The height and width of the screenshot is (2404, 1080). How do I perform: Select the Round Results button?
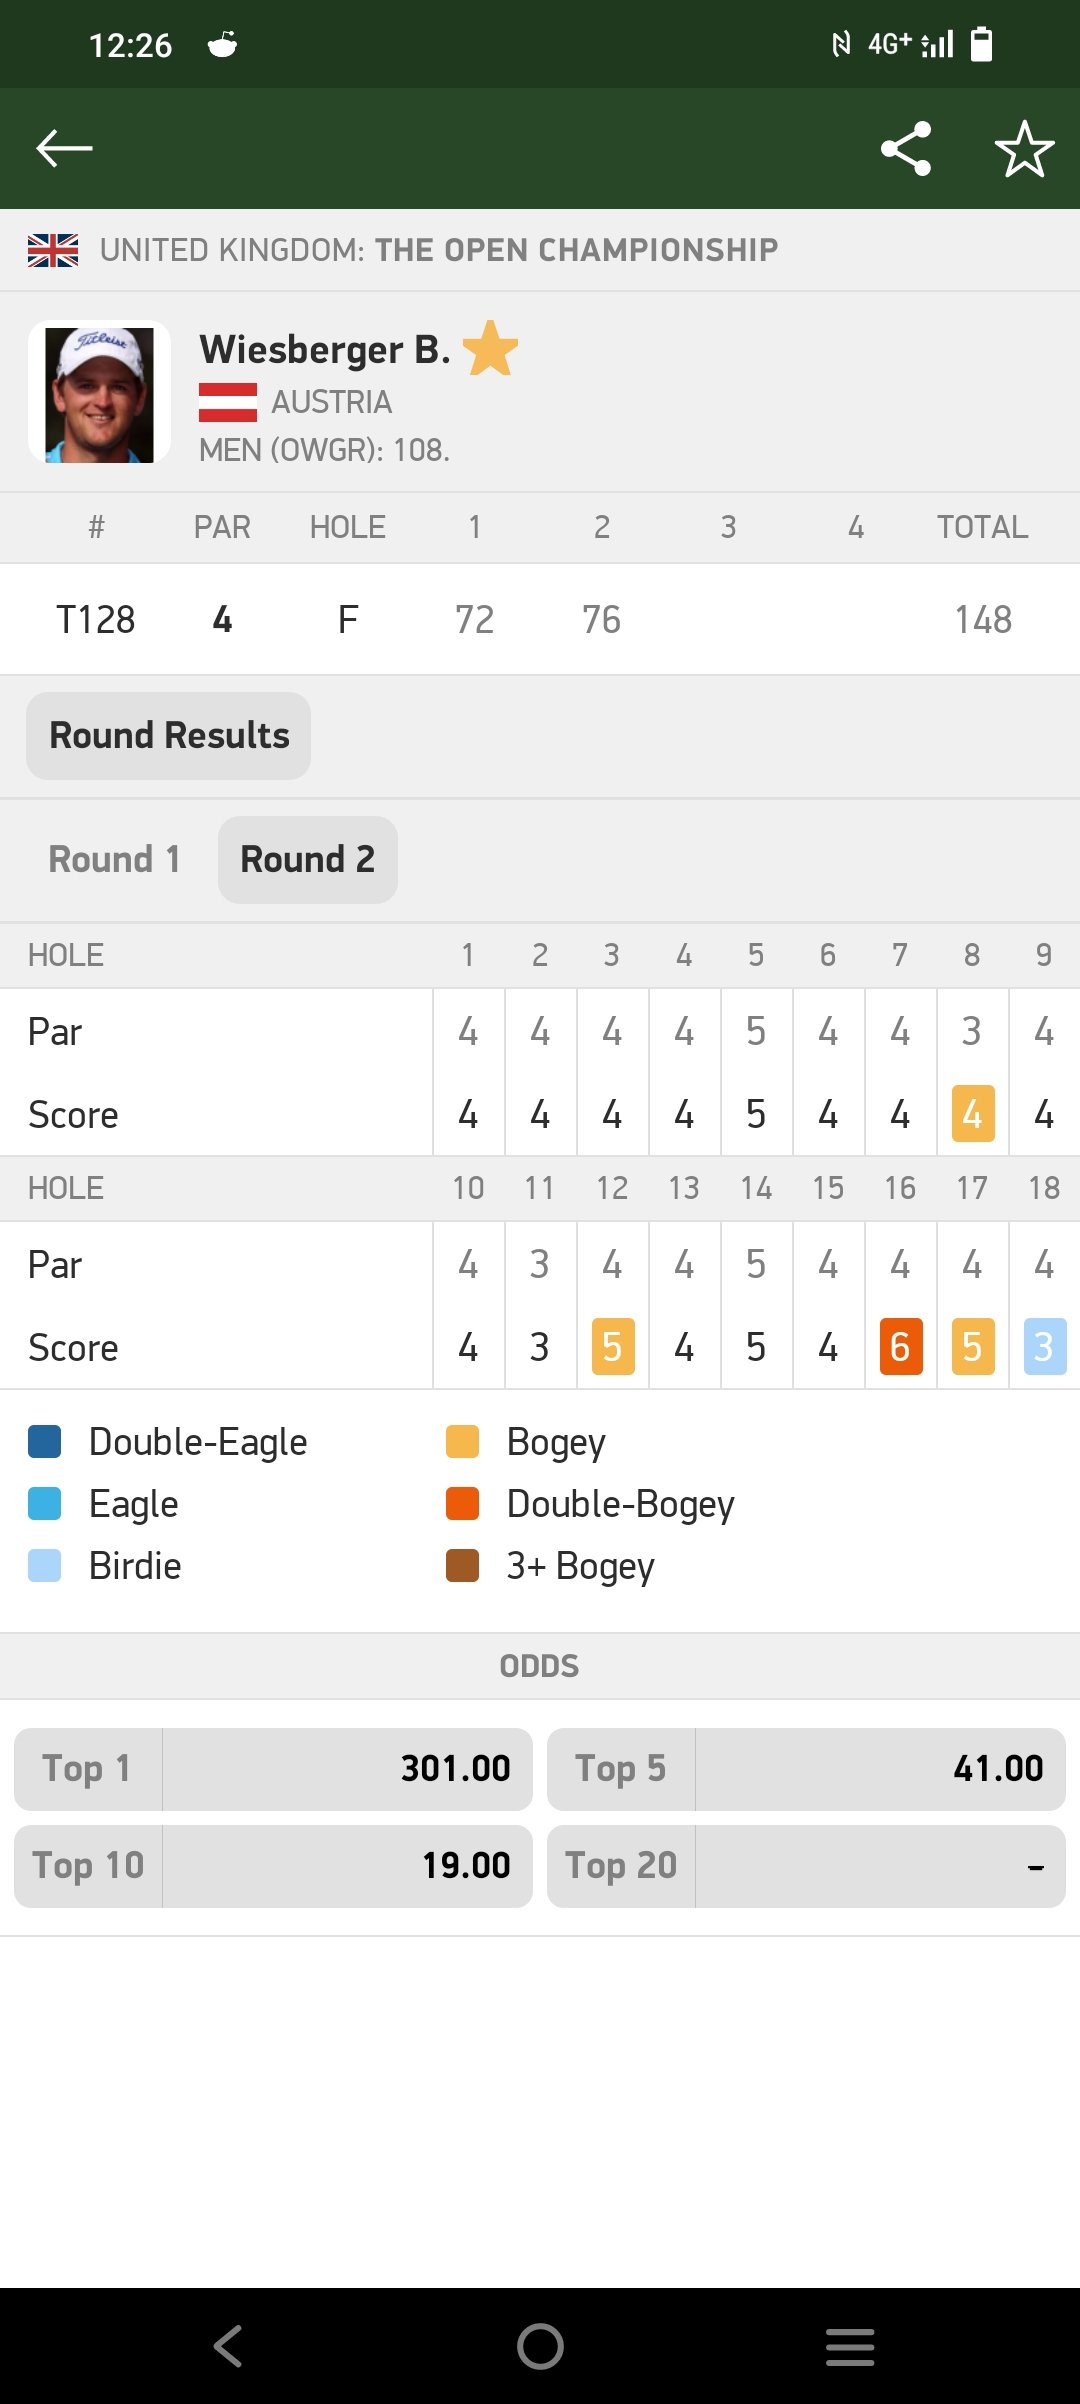click(x=168, y=736)
